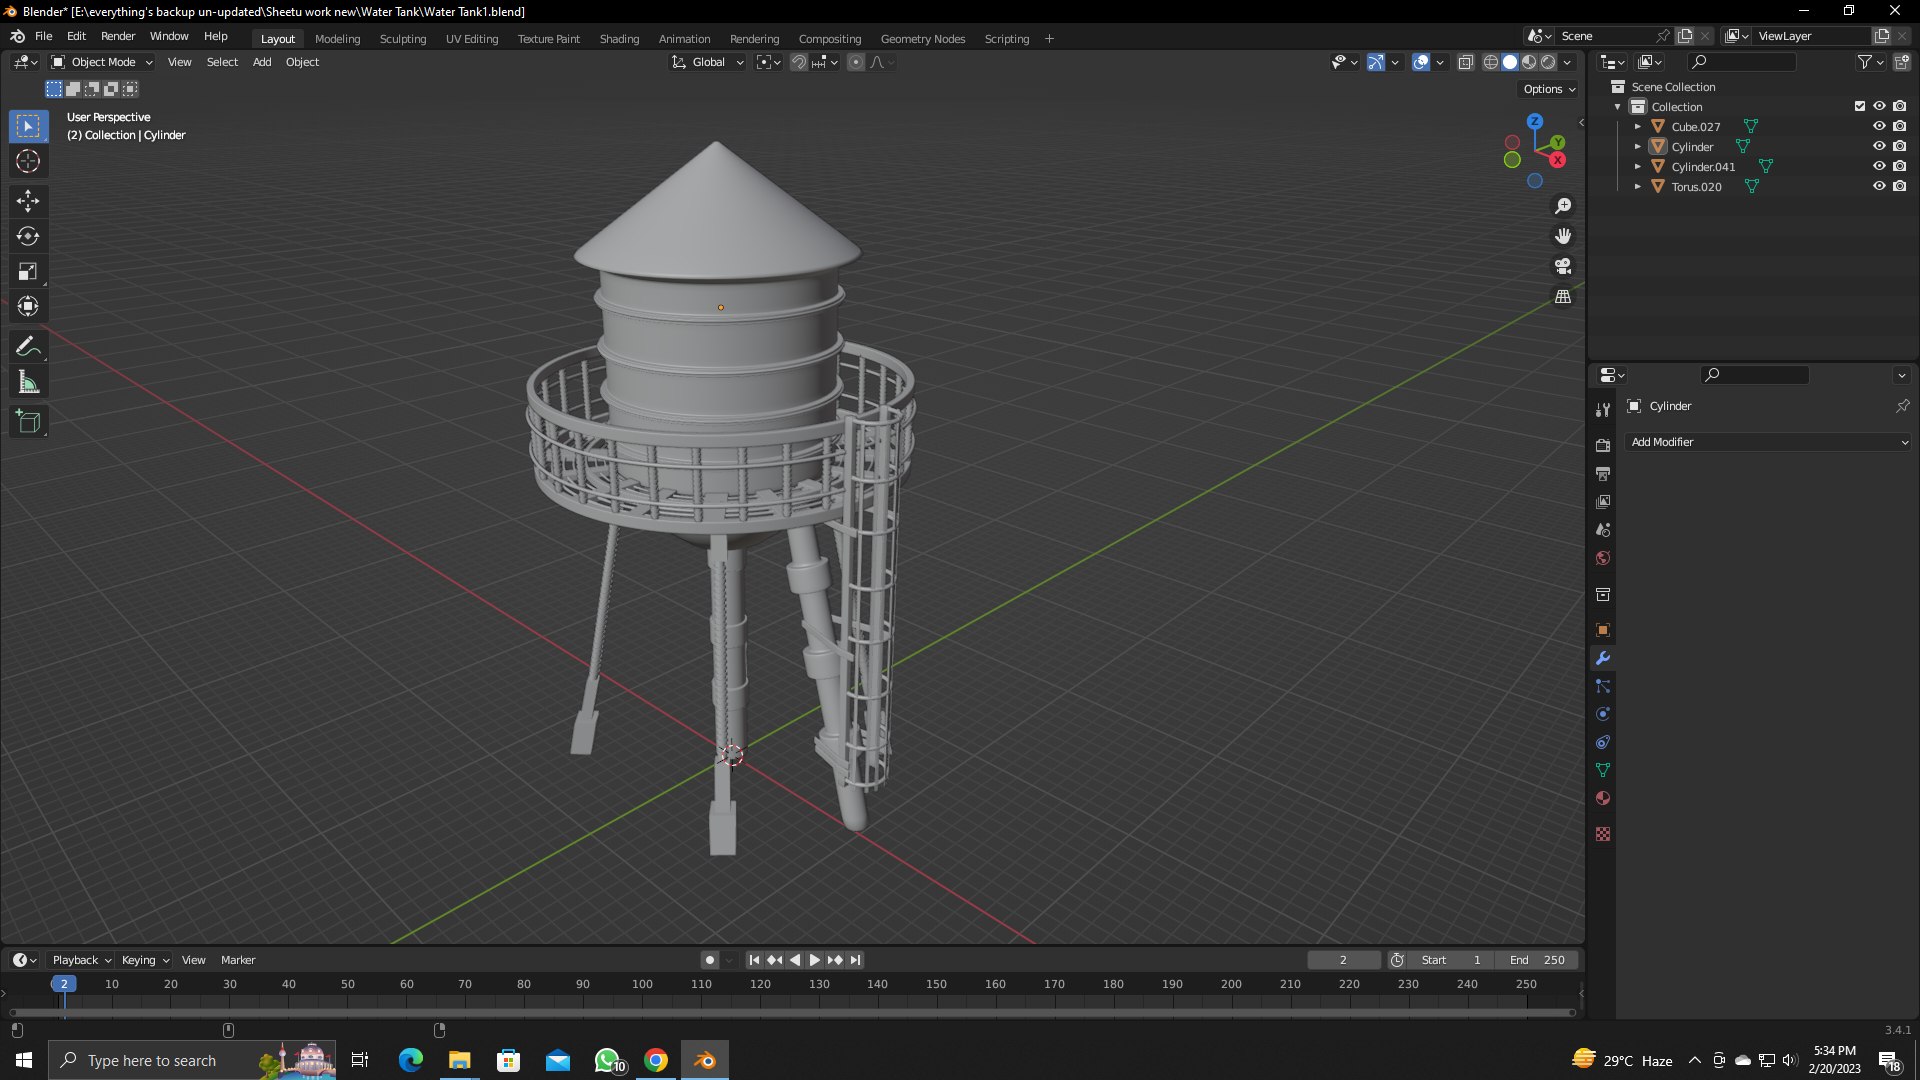Select the Rotate tool
This screenshot has width=1920, height=1080.
click(28, 236)
